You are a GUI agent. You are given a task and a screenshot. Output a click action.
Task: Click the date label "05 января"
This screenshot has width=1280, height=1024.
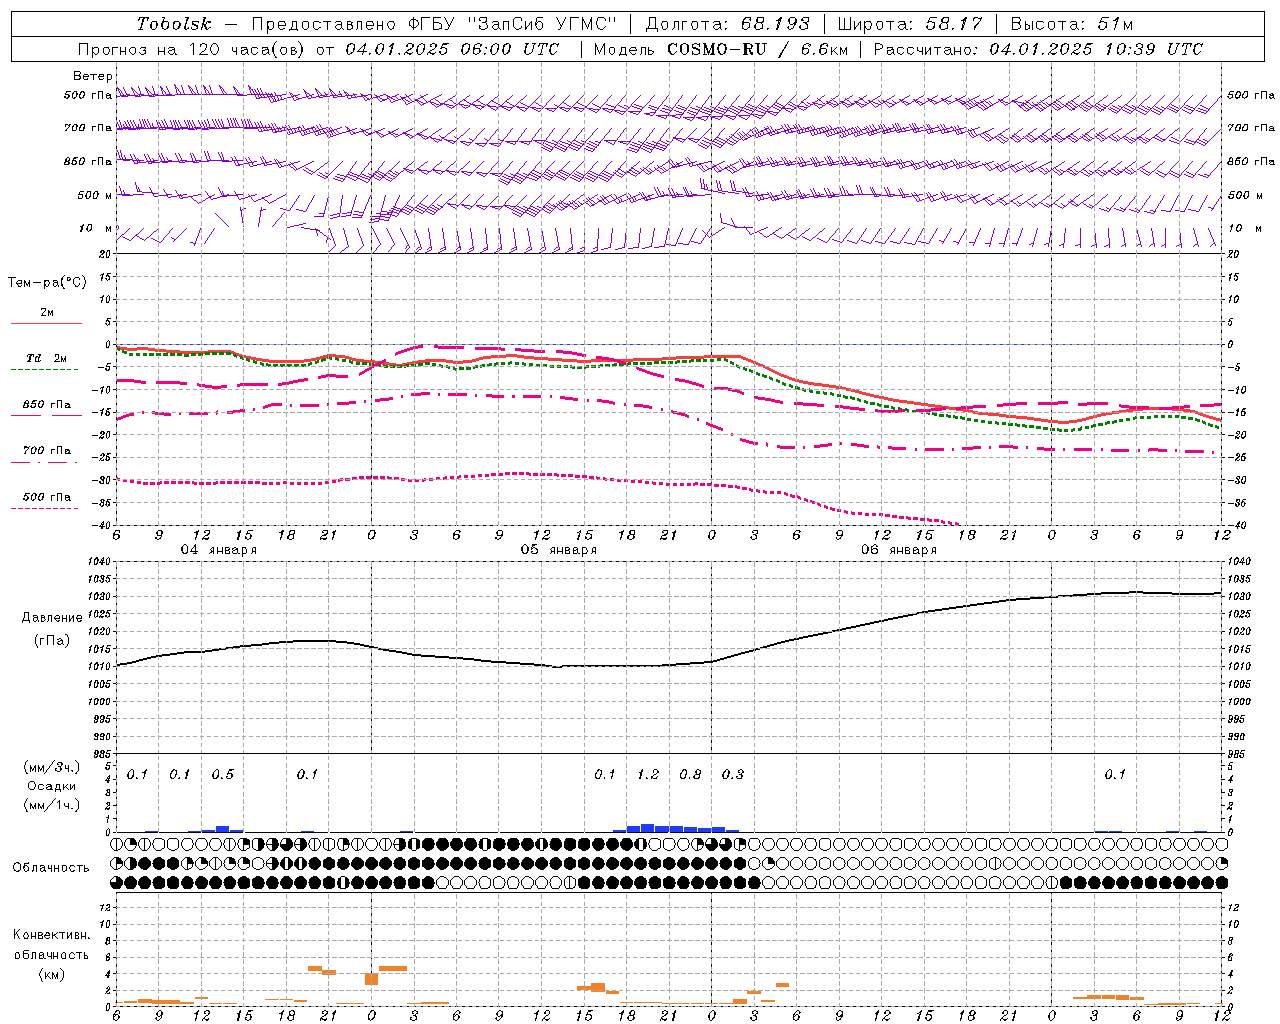558,550
